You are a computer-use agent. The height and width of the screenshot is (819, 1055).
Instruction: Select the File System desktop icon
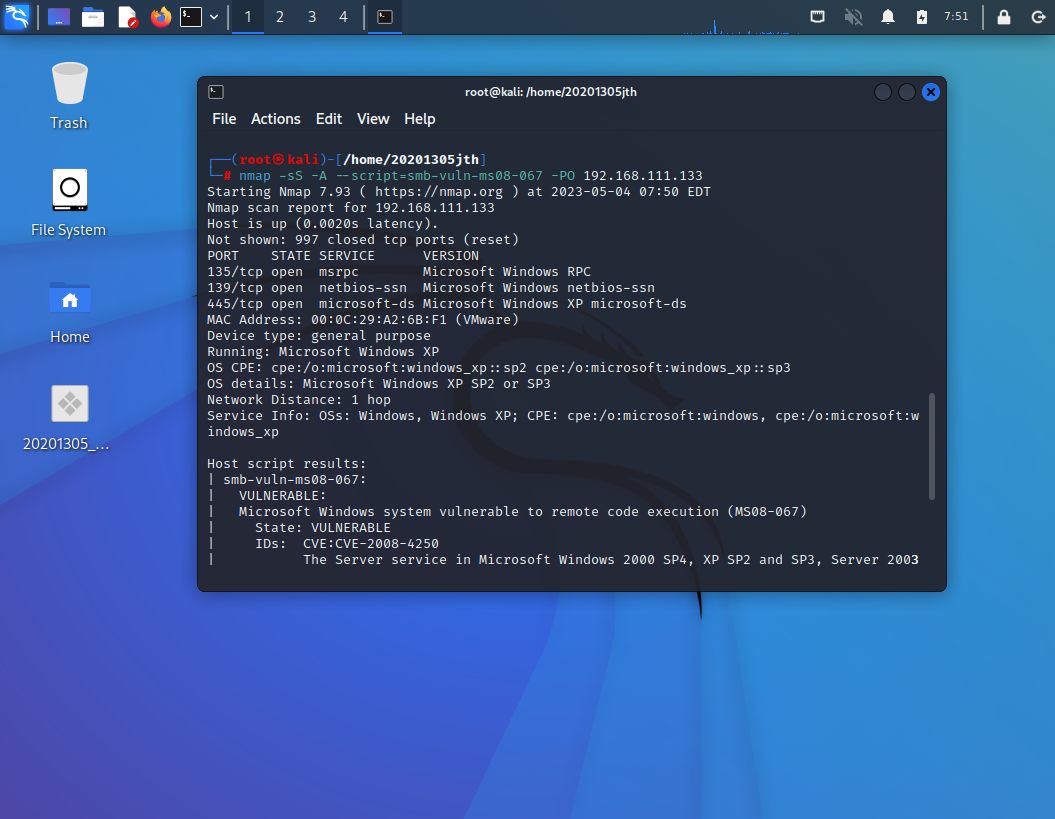[x=69, y=203]
